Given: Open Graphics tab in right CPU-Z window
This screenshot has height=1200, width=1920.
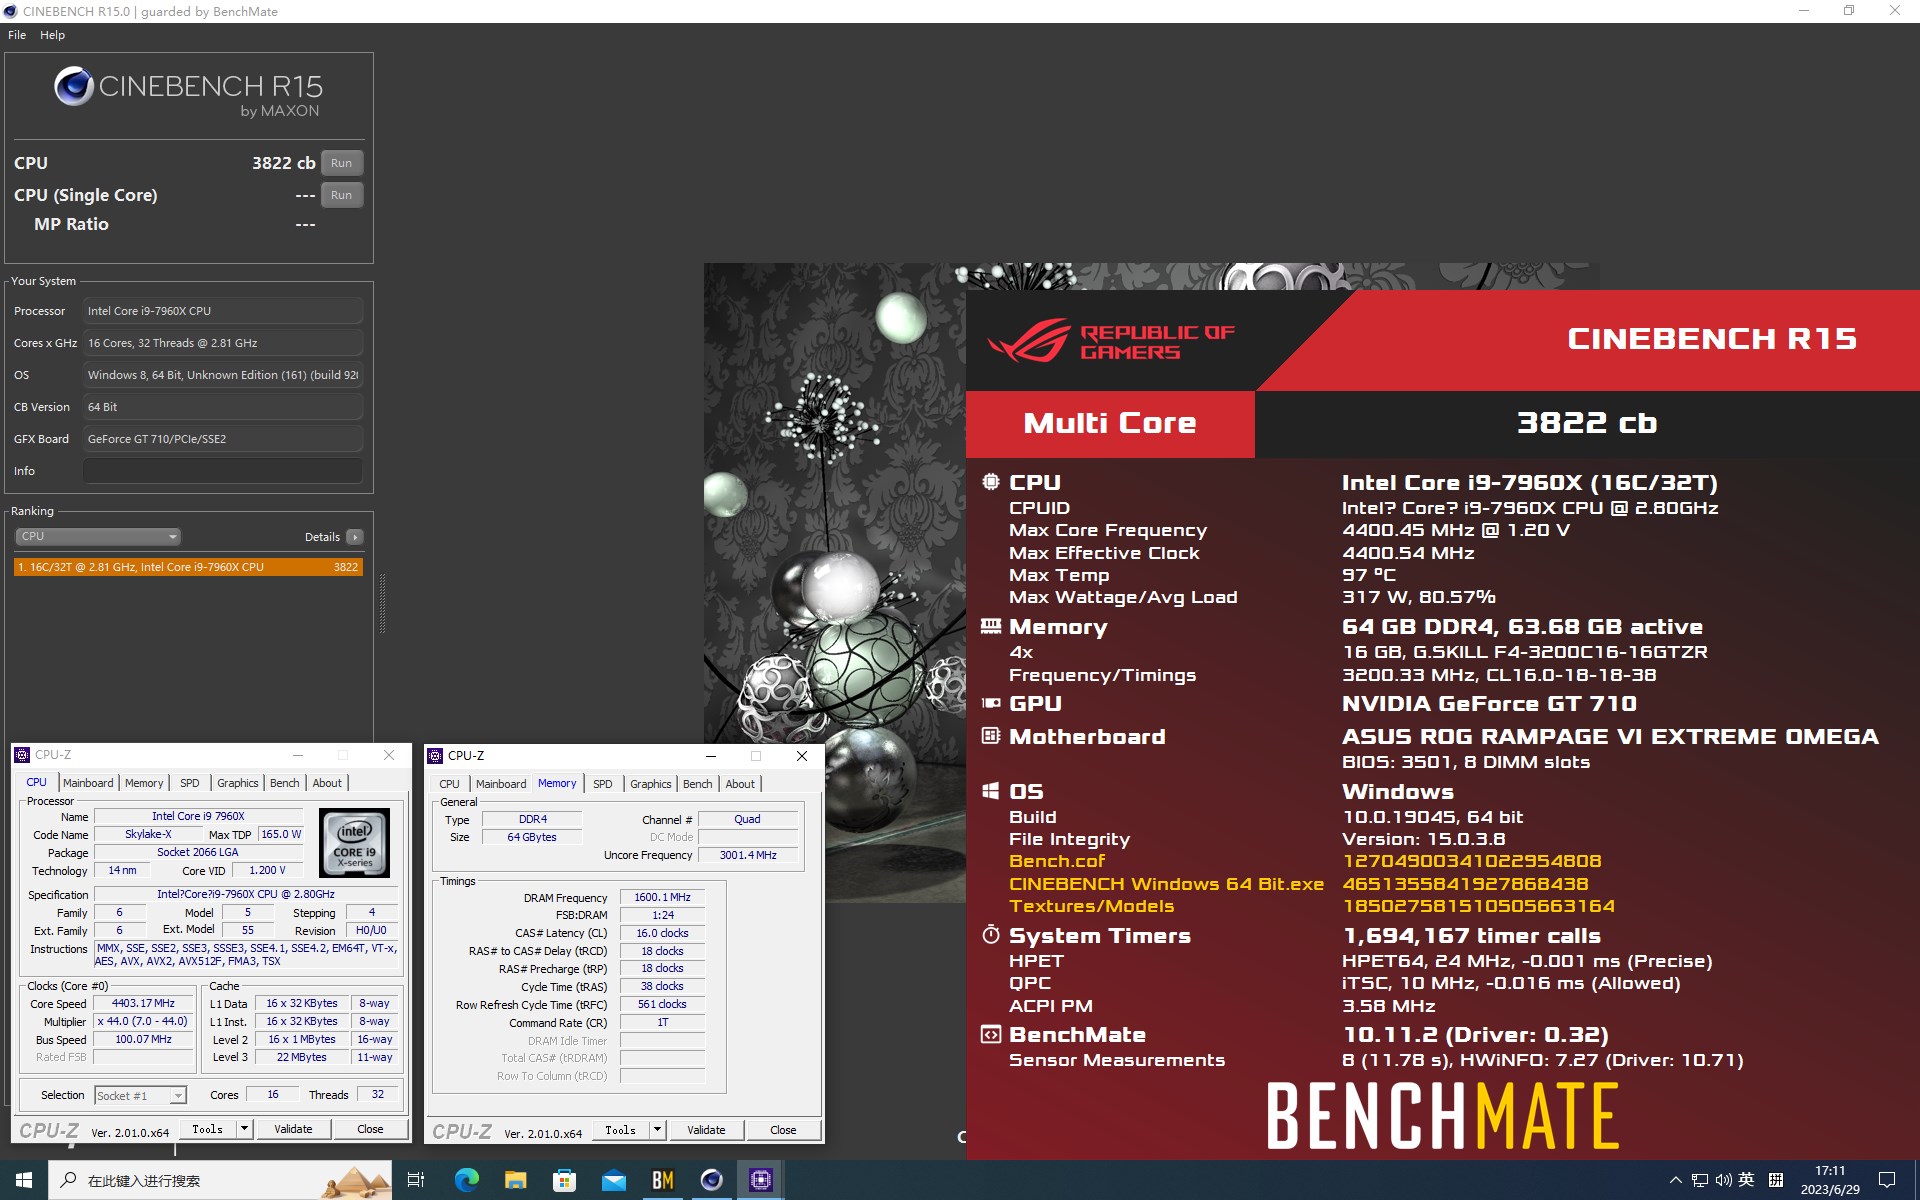Looking at the screenshot, I should (651, 784).
